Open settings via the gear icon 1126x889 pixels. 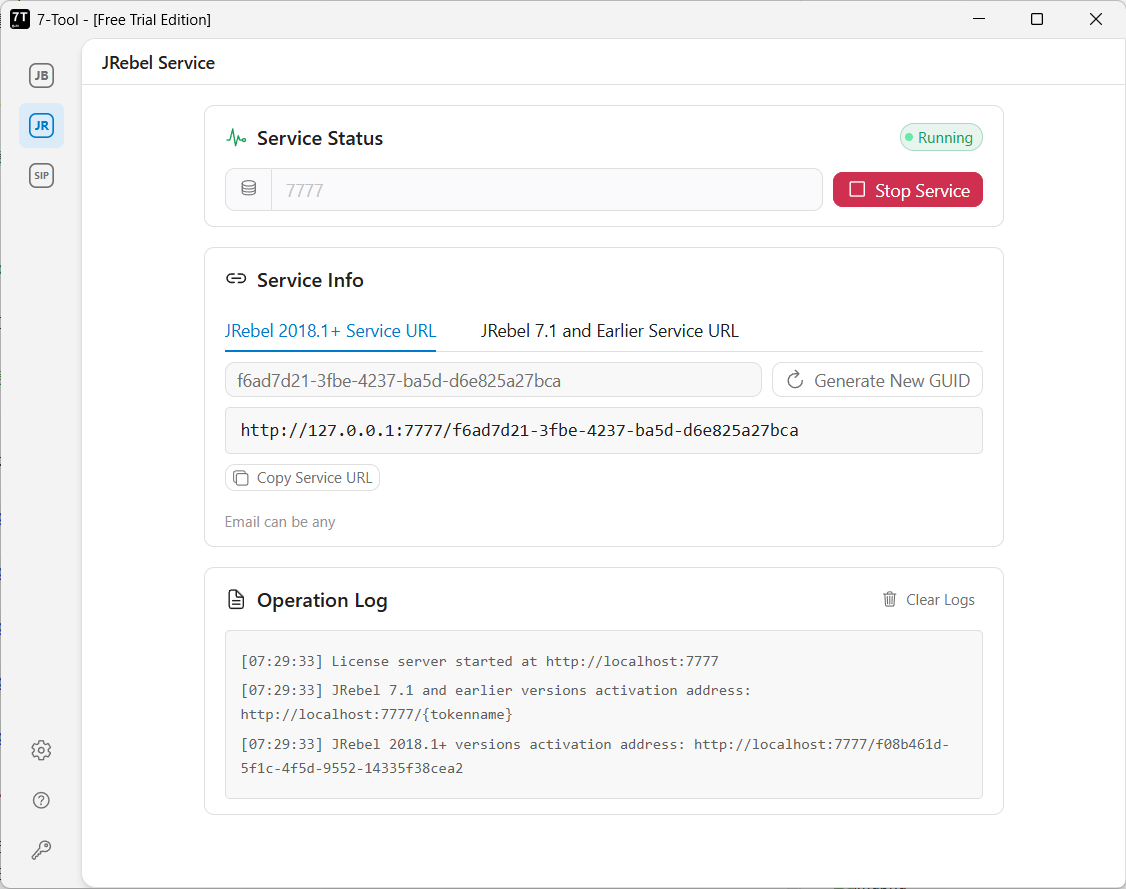(x=41, y=750)
